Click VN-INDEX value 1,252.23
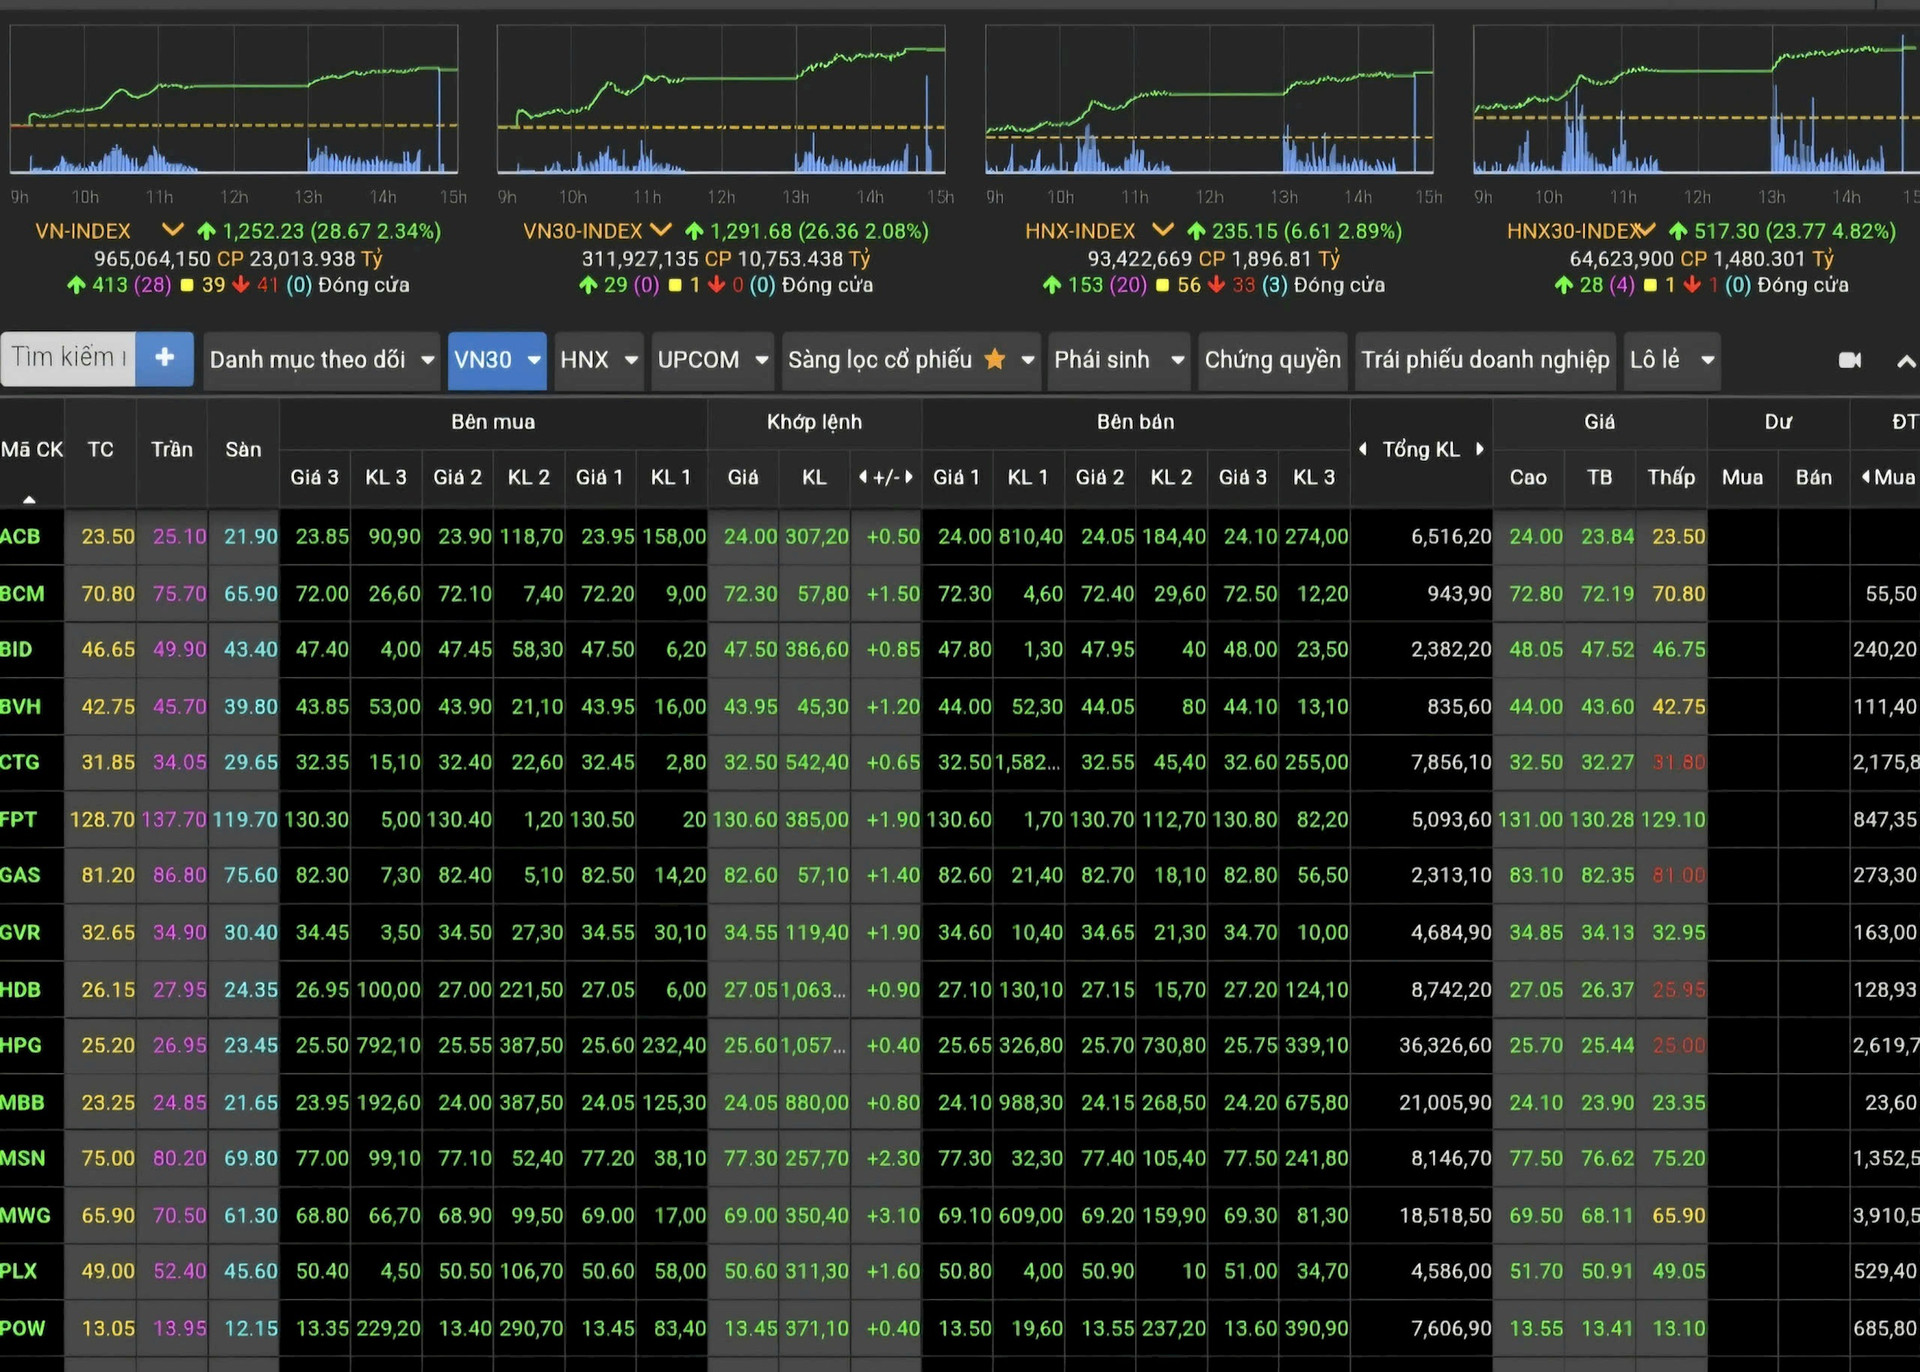 [263, 231]
